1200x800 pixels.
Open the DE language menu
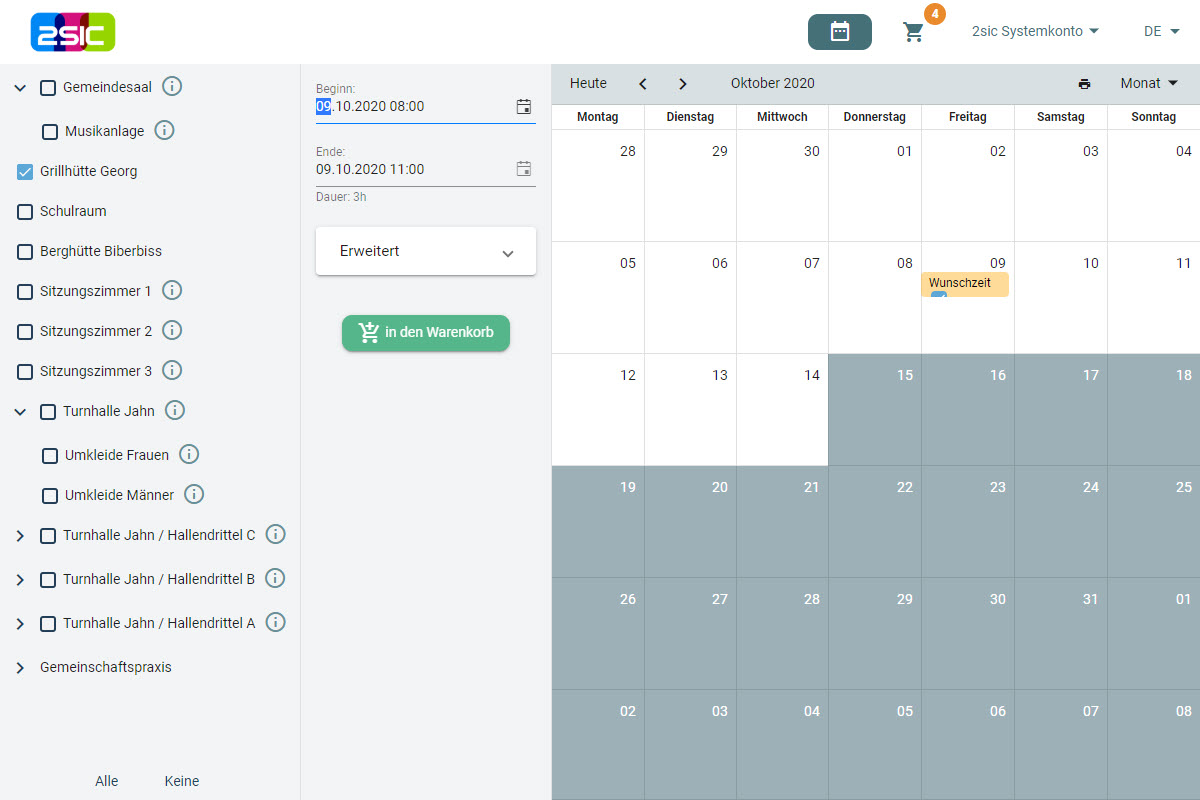pos(1161,32)
